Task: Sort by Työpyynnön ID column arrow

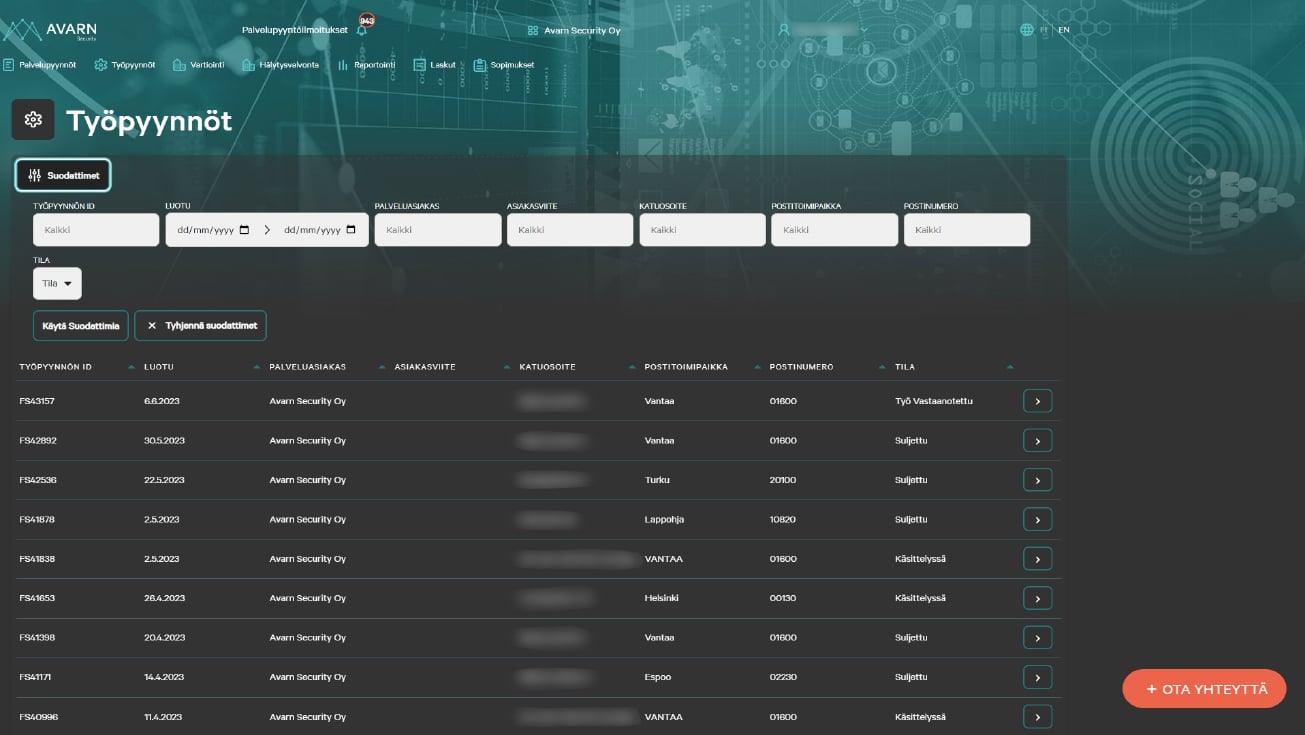Action: tap(132, 367)
